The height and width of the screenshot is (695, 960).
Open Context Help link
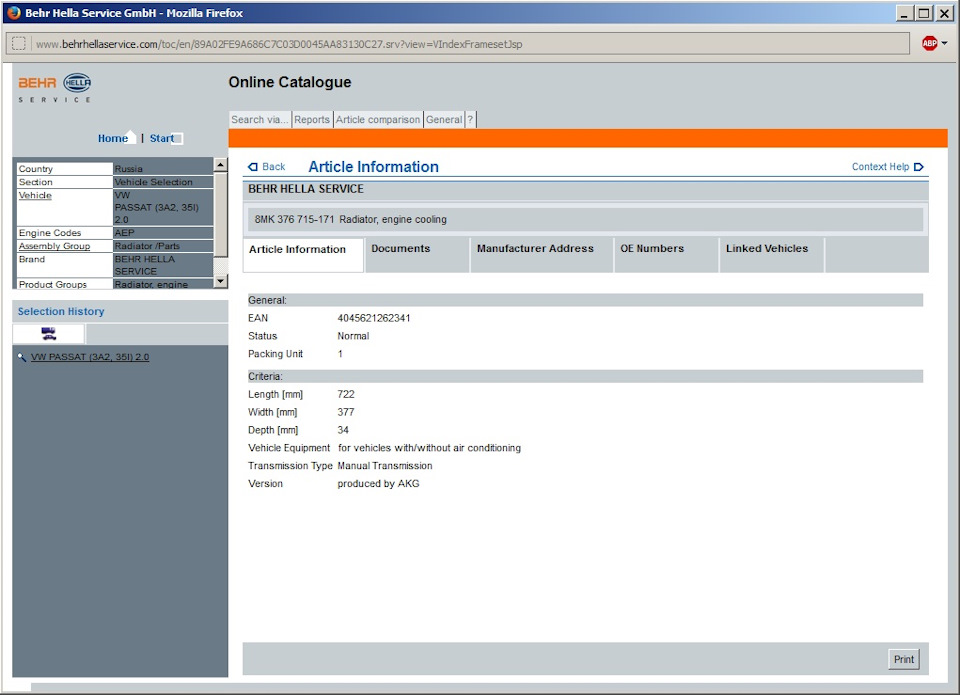(x=880, y=167)
